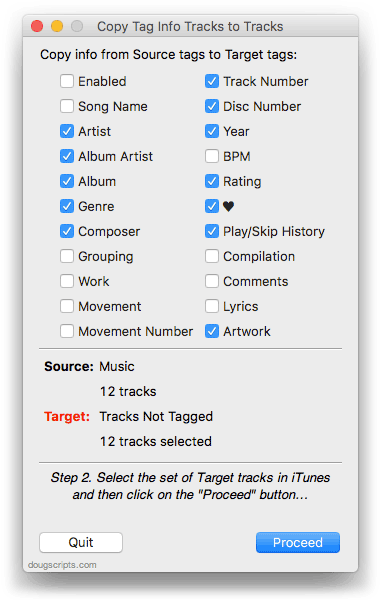Check the Song Name option
The height and width of the screenshot is (600, 380).
click(x=67, y=106)
